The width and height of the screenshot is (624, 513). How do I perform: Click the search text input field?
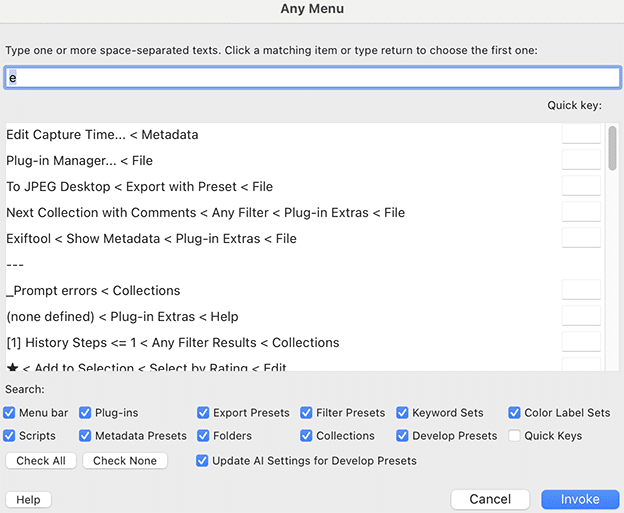tap(312, 78)
